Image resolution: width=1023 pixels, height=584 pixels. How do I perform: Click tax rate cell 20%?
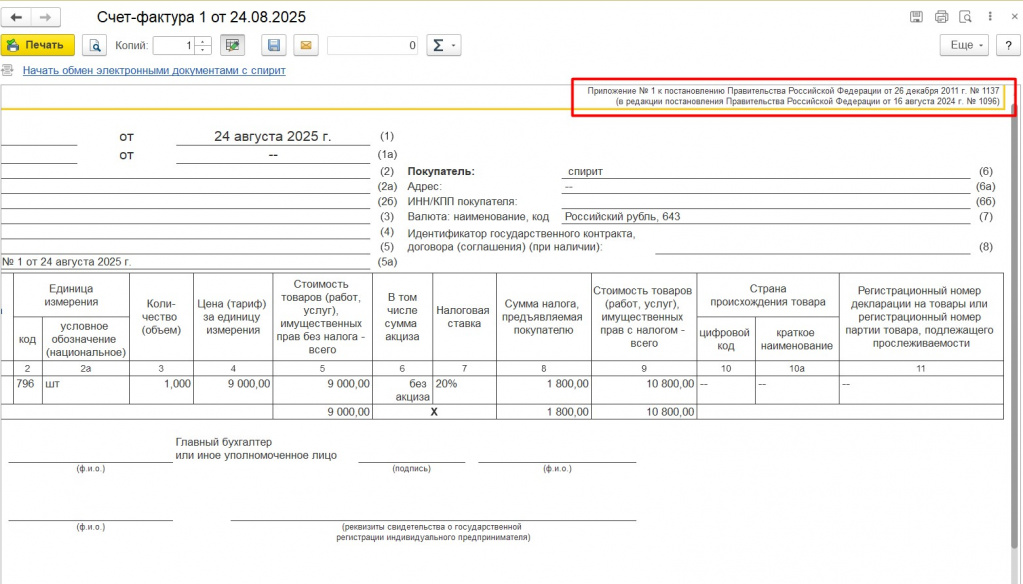pos(465,390)
